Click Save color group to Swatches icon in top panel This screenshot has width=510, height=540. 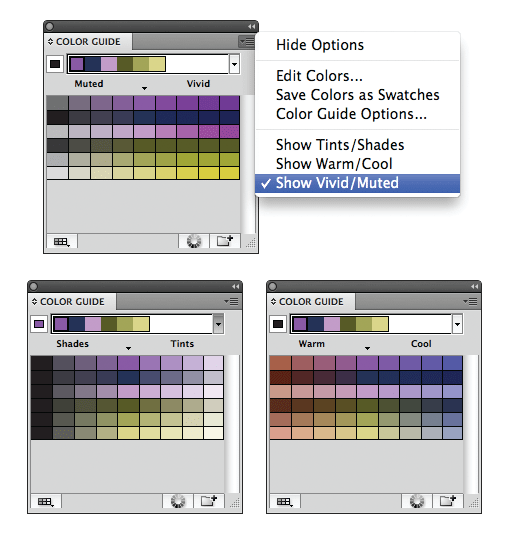click(x=225, y=241)
